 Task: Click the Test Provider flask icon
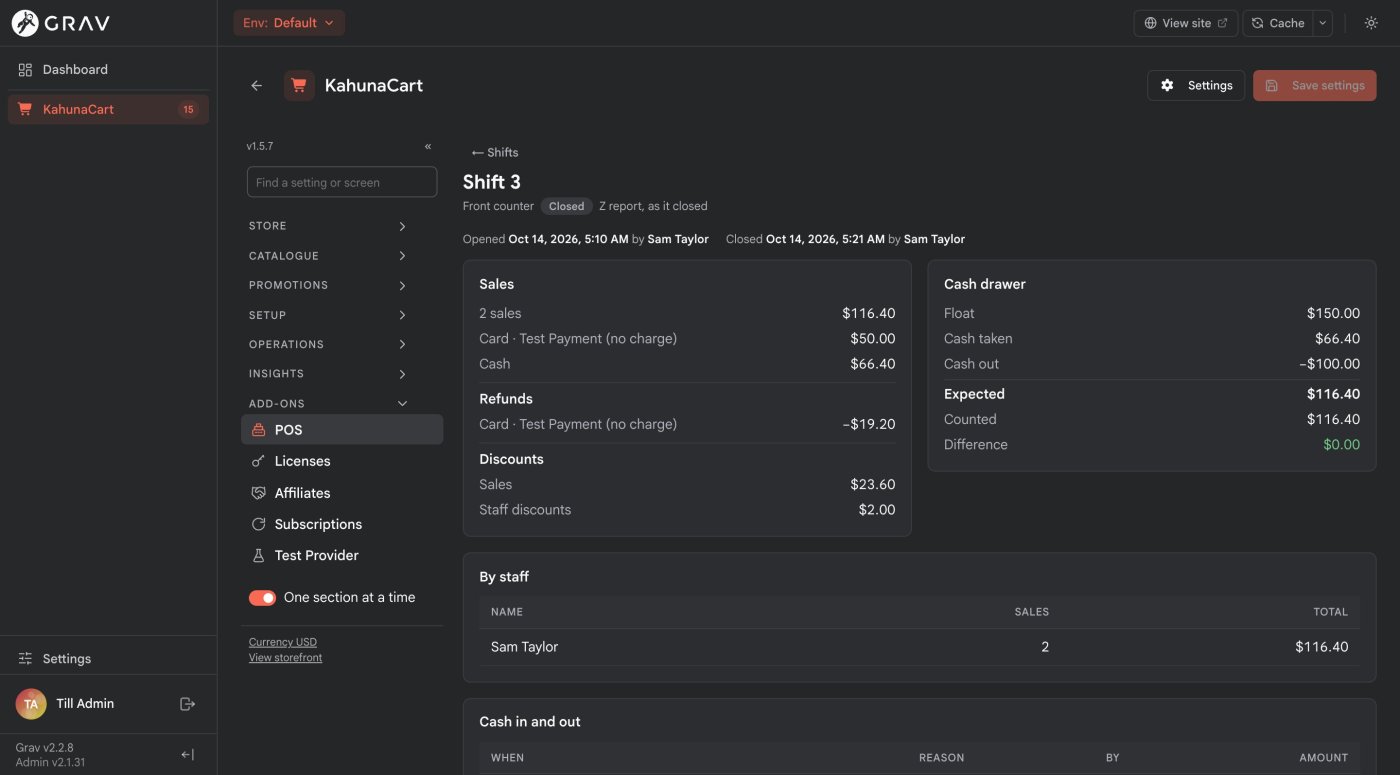259,555
